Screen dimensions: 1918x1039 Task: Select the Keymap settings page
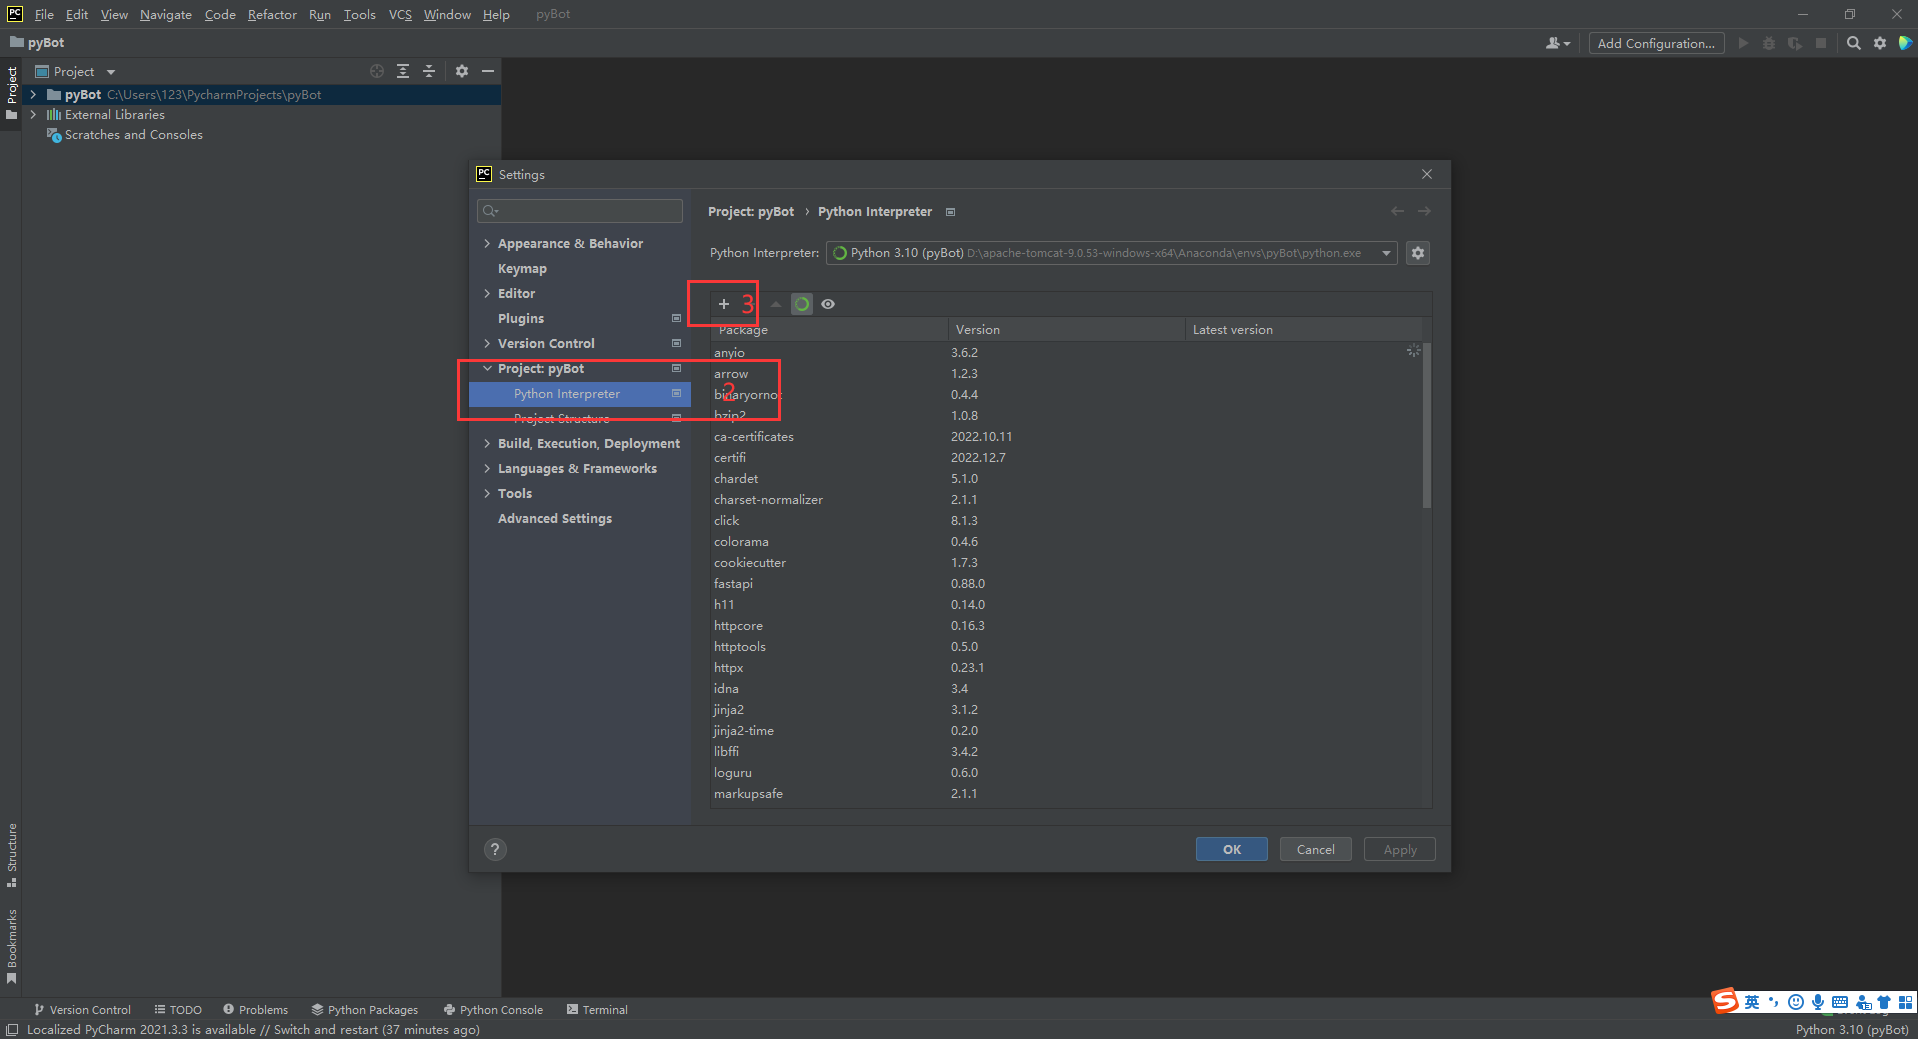(x=522, y=269)
